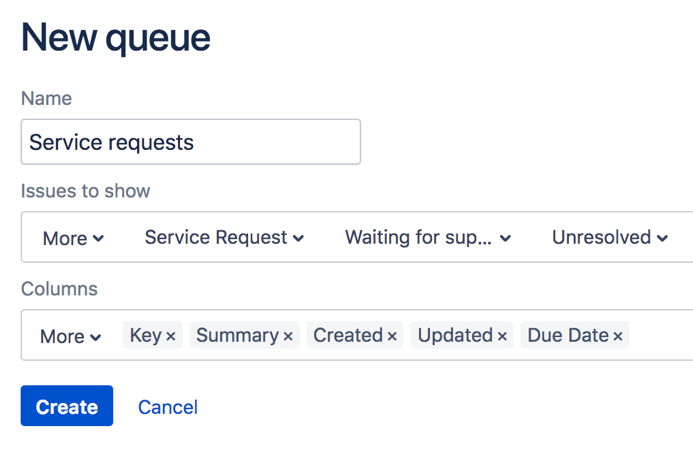
Task: Click the Due Date column tag label
Action: (x=568, y=336)
